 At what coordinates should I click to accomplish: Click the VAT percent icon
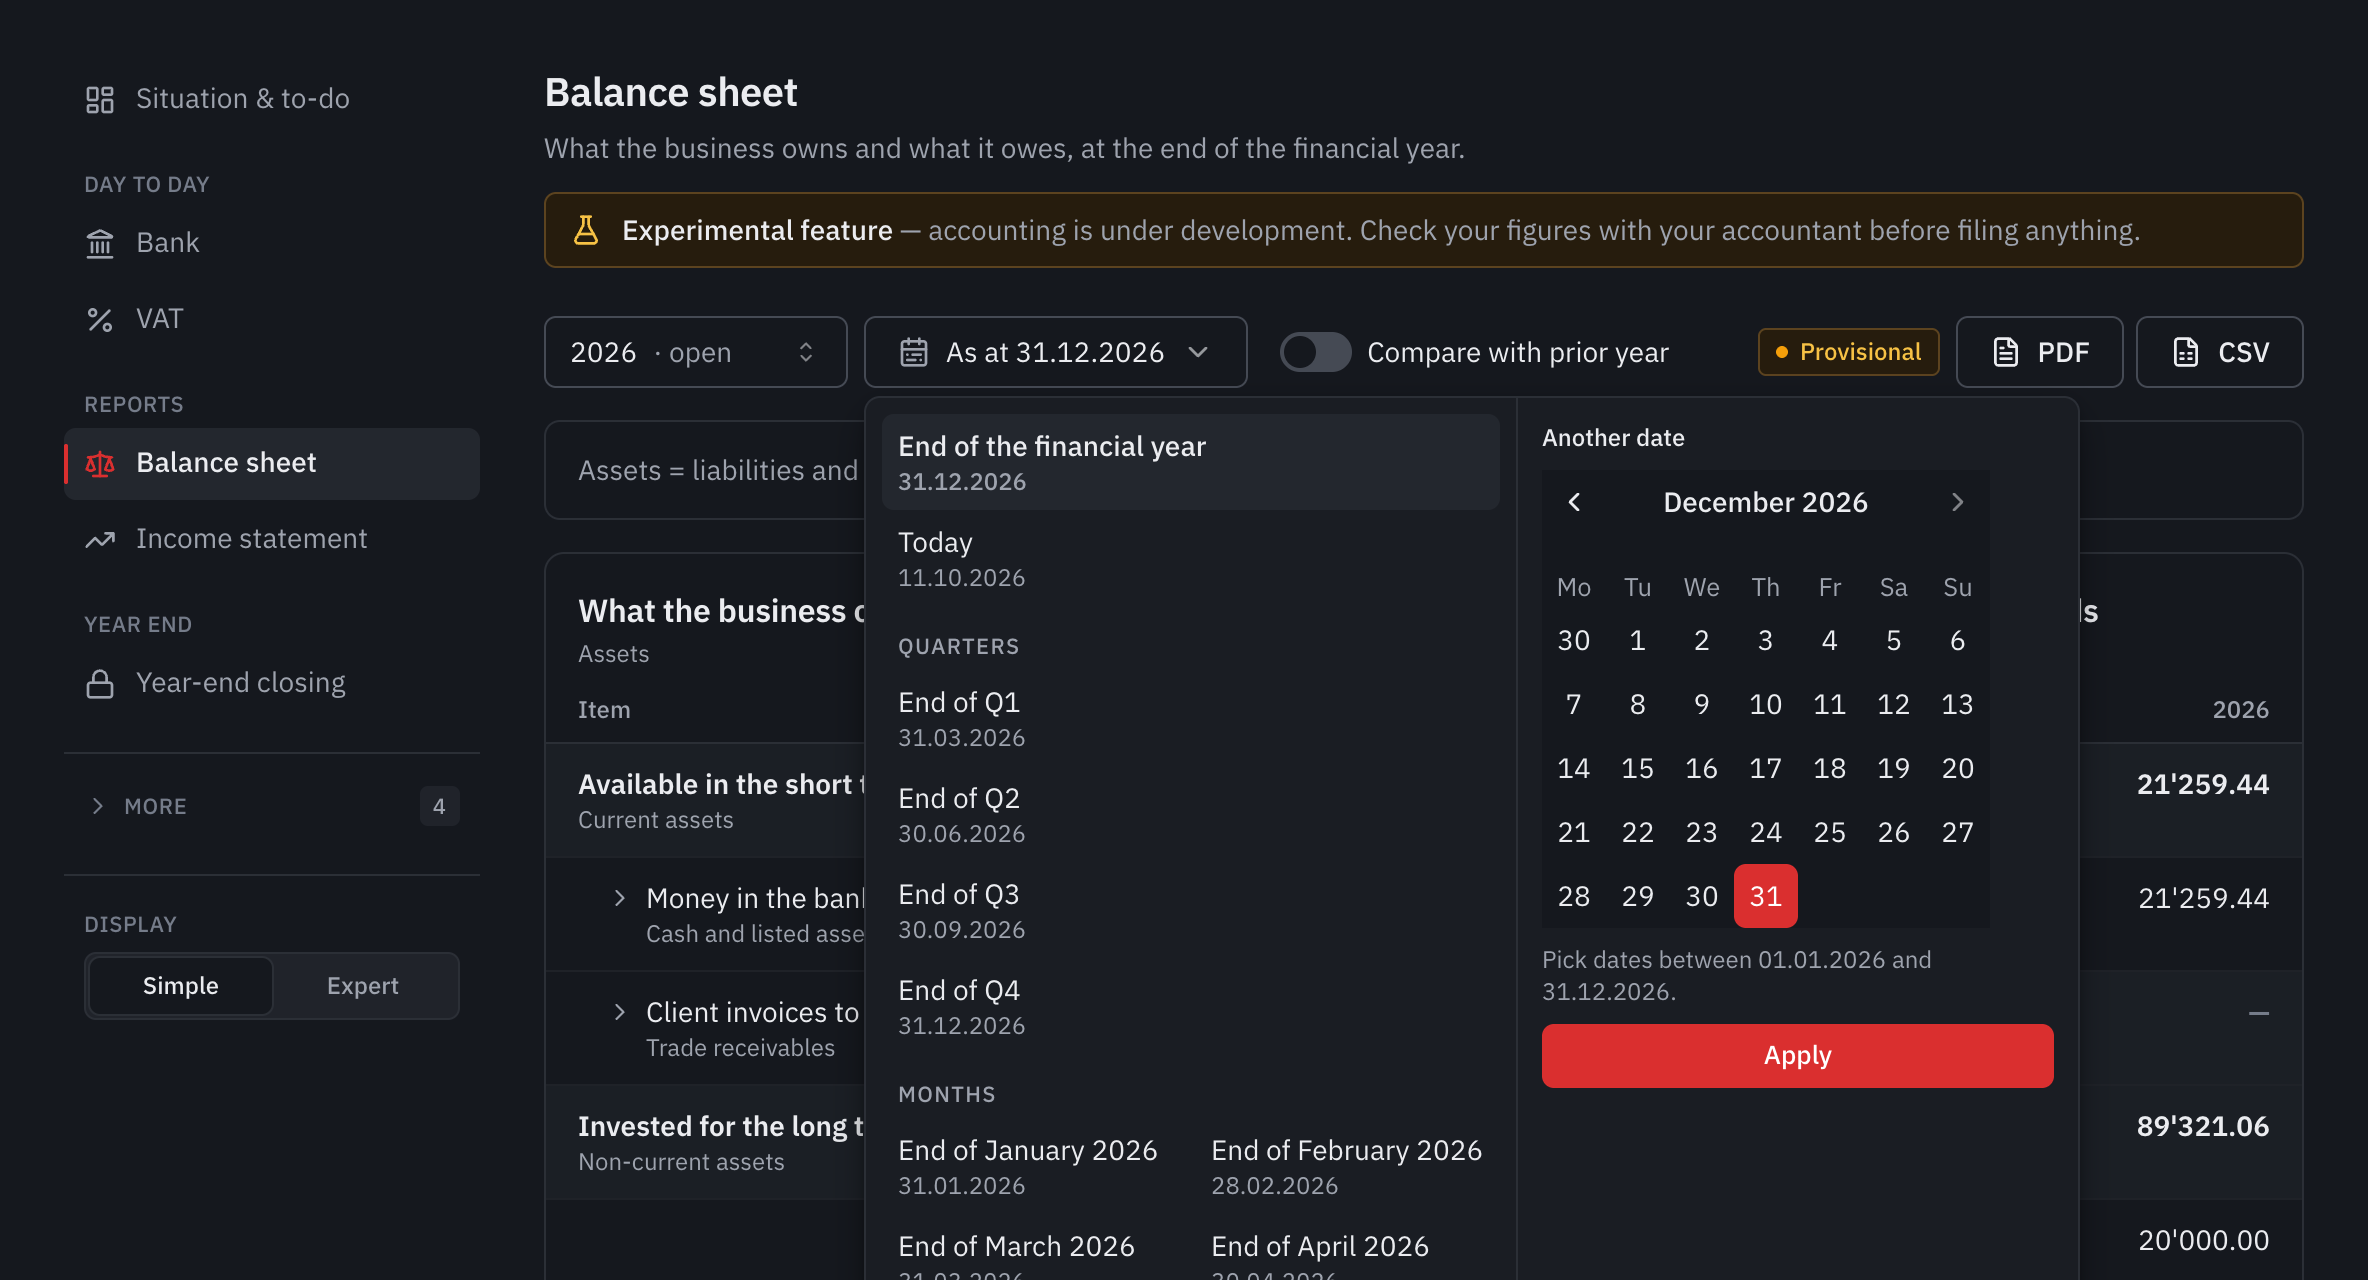[x=100, y=319]
